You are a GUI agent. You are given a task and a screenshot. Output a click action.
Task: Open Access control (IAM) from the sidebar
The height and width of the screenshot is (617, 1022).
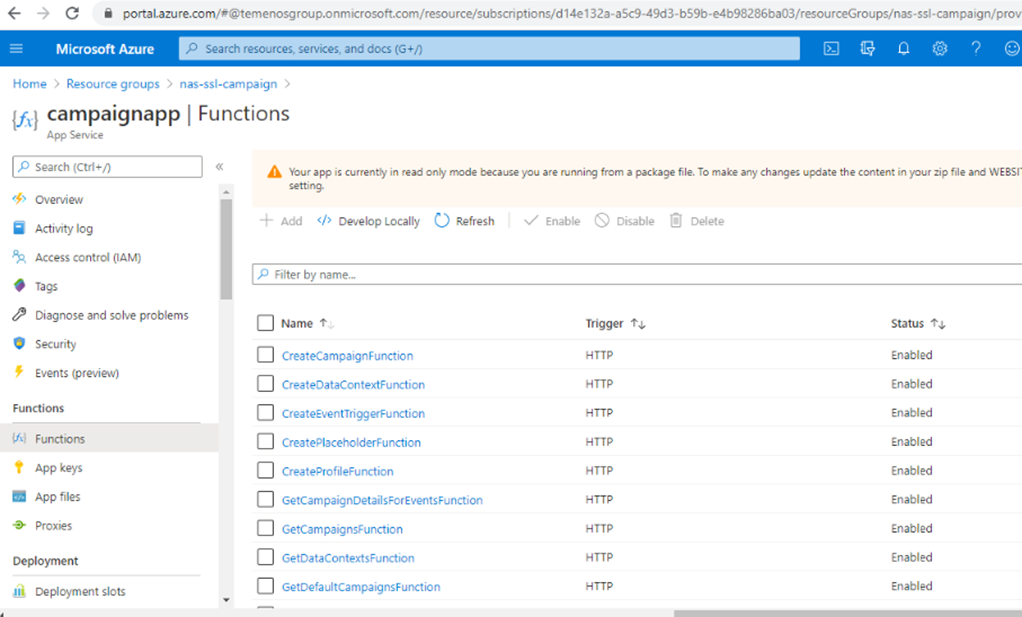pos(87,257)
